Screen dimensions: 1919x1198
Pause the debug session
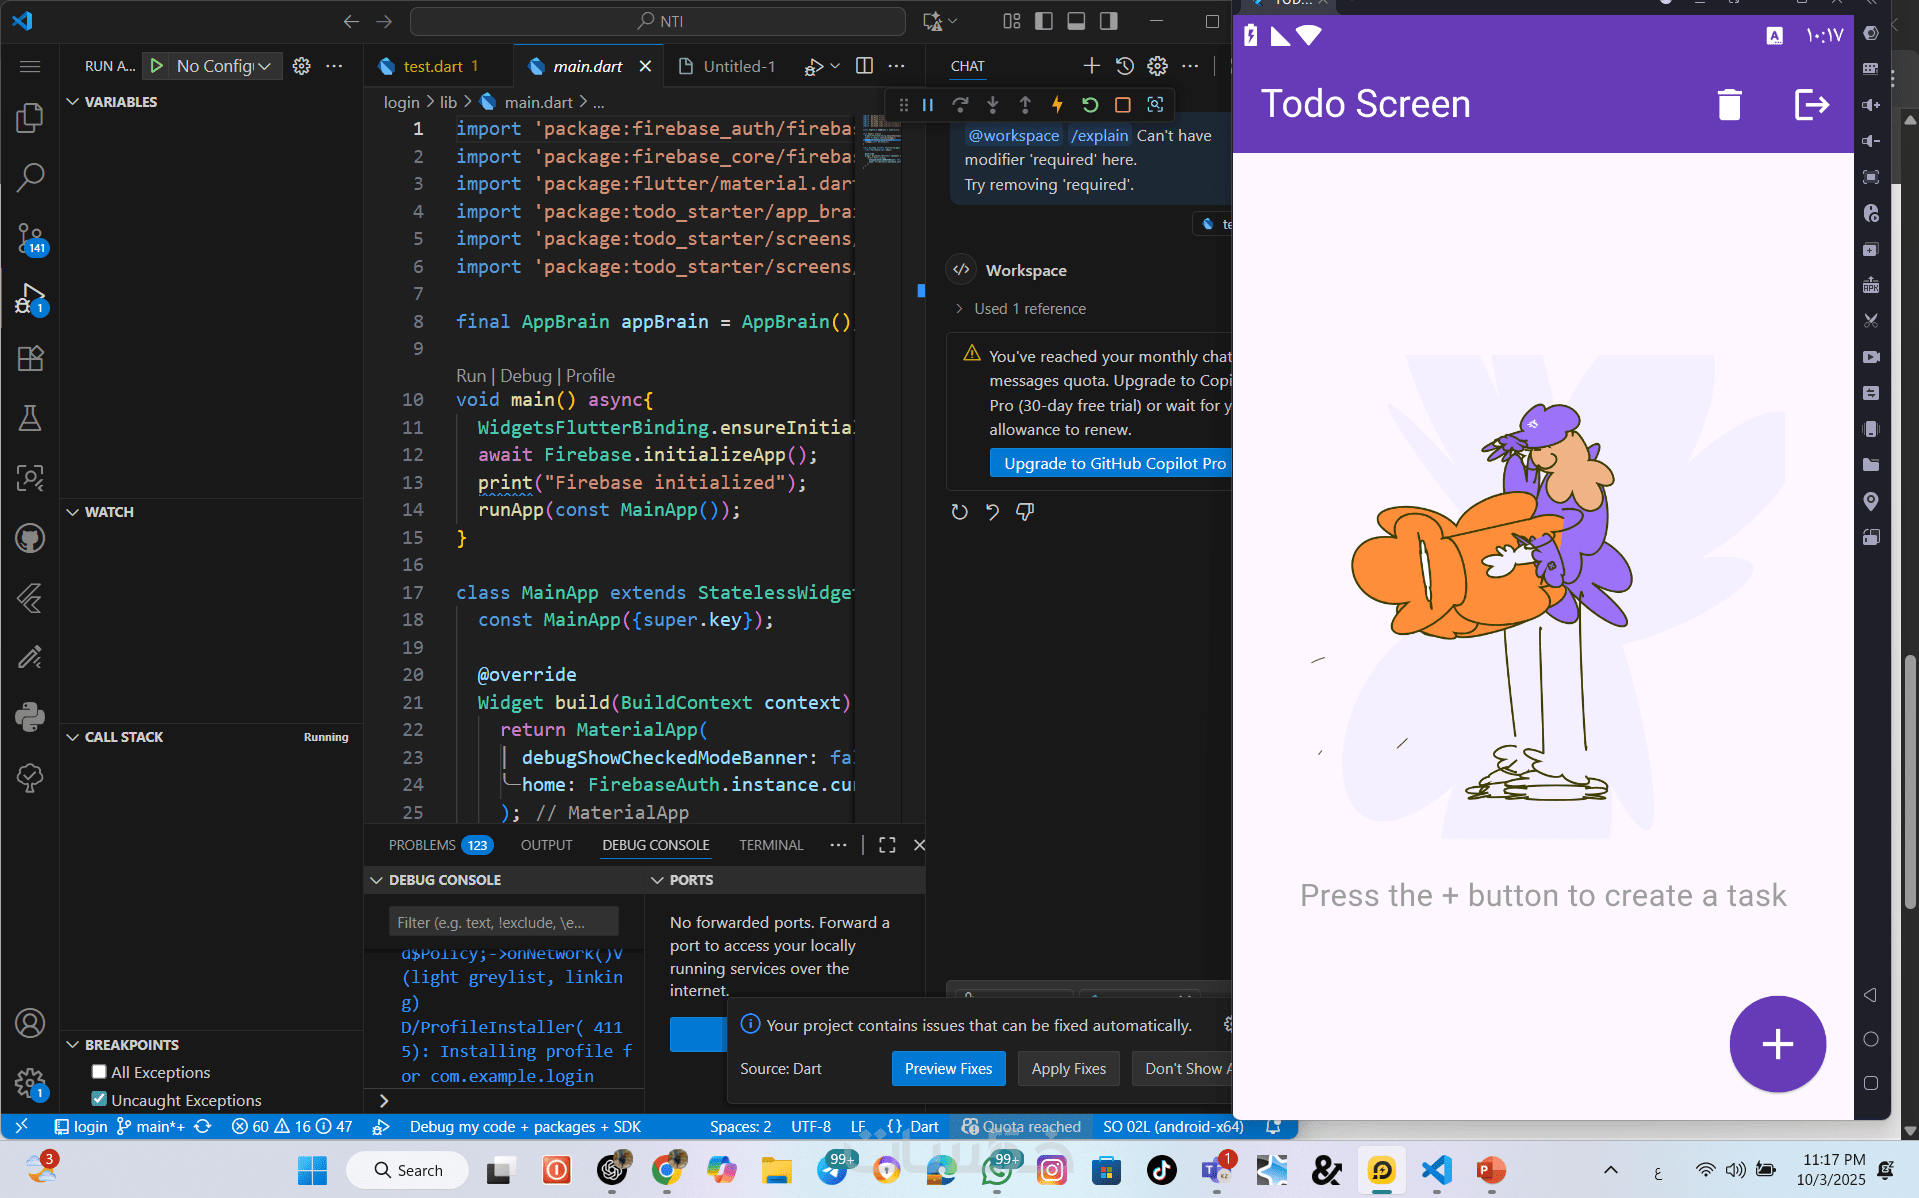928,104
